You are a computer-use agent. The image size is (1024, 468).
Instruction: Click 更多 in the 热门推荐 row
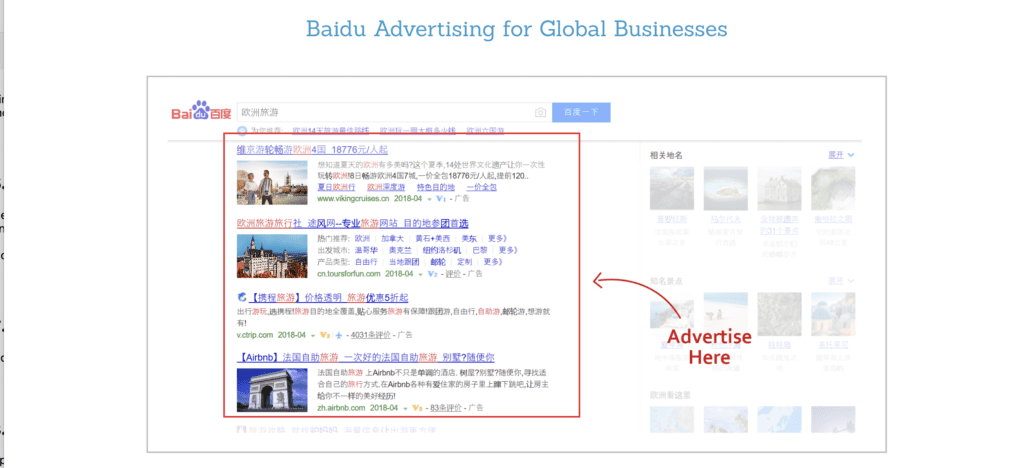498,238
